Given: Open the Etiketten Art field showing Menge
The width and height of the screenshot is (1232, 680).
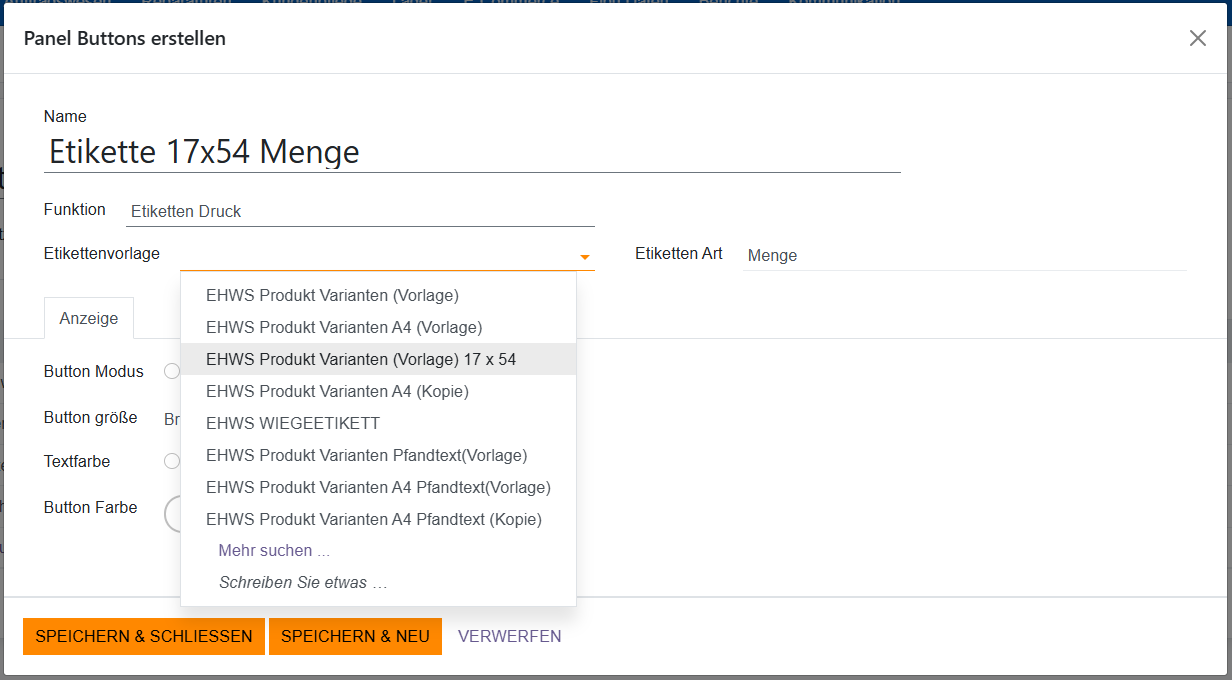Looking at the screenshot, I should [x=964, y=255].
